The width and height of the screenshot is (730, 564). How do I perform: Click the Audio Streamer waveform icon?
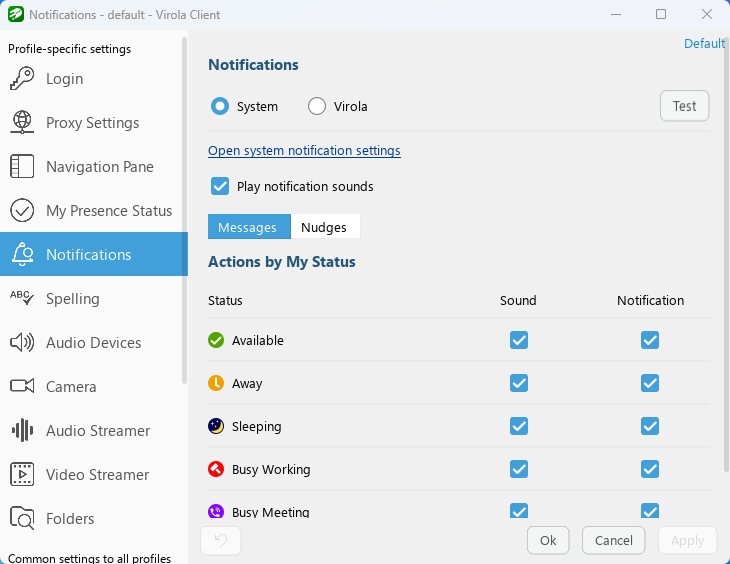click(22, 430)
